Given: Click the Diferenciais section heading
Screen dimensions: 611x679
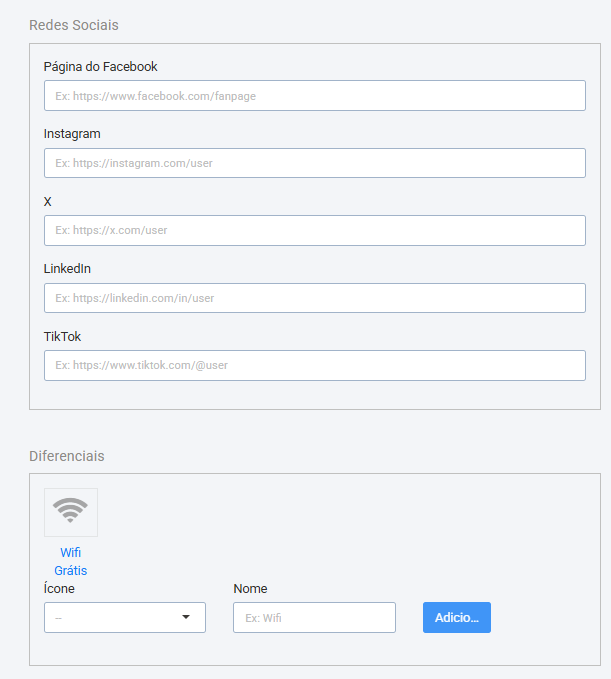Looking at the screenshot, I should 67,456.
